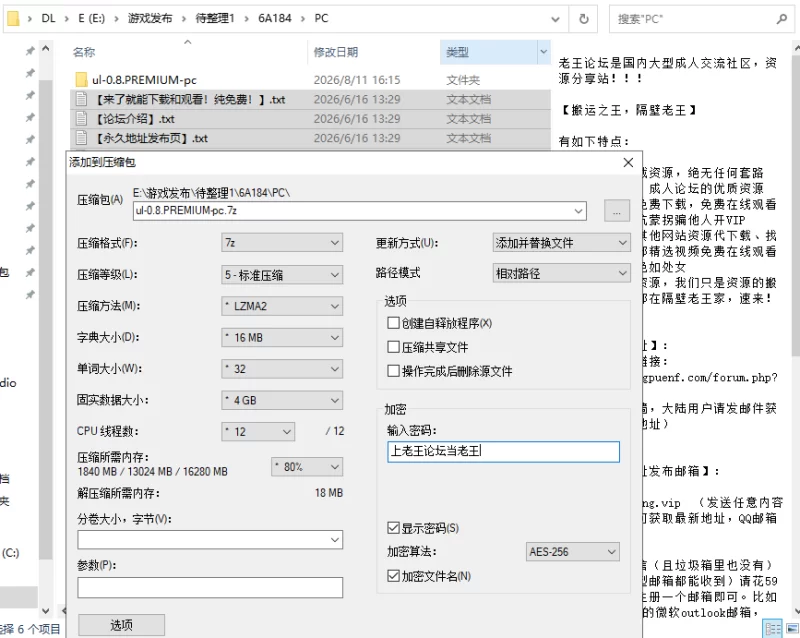Click the 【永久地址发布页】.txt file icon
The width and height of the screenshot is (800, 638).
81,138
